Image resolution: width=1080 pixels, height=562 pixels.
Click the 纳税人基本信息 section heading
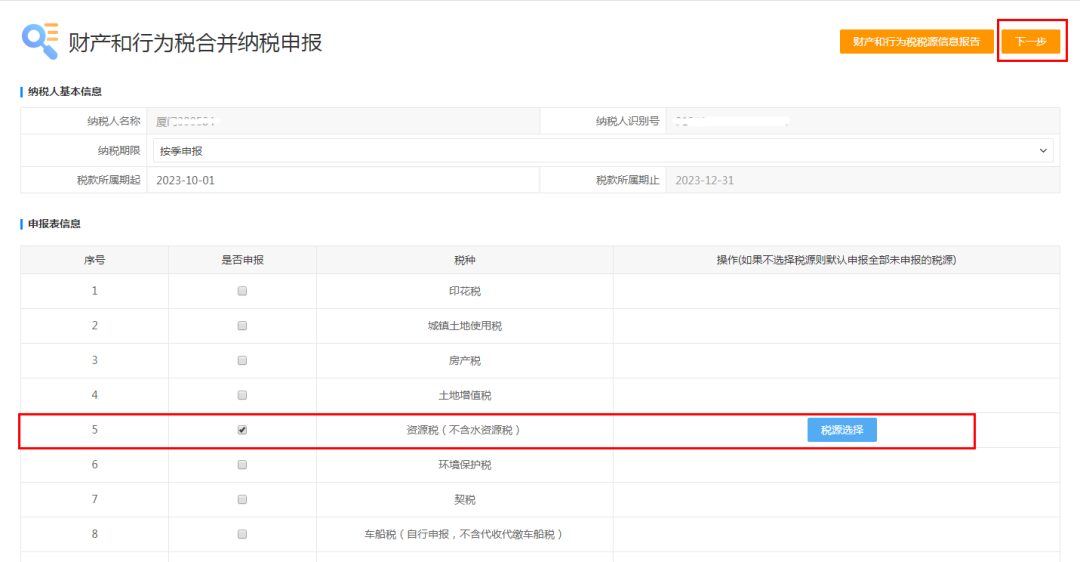coord(65,92)
